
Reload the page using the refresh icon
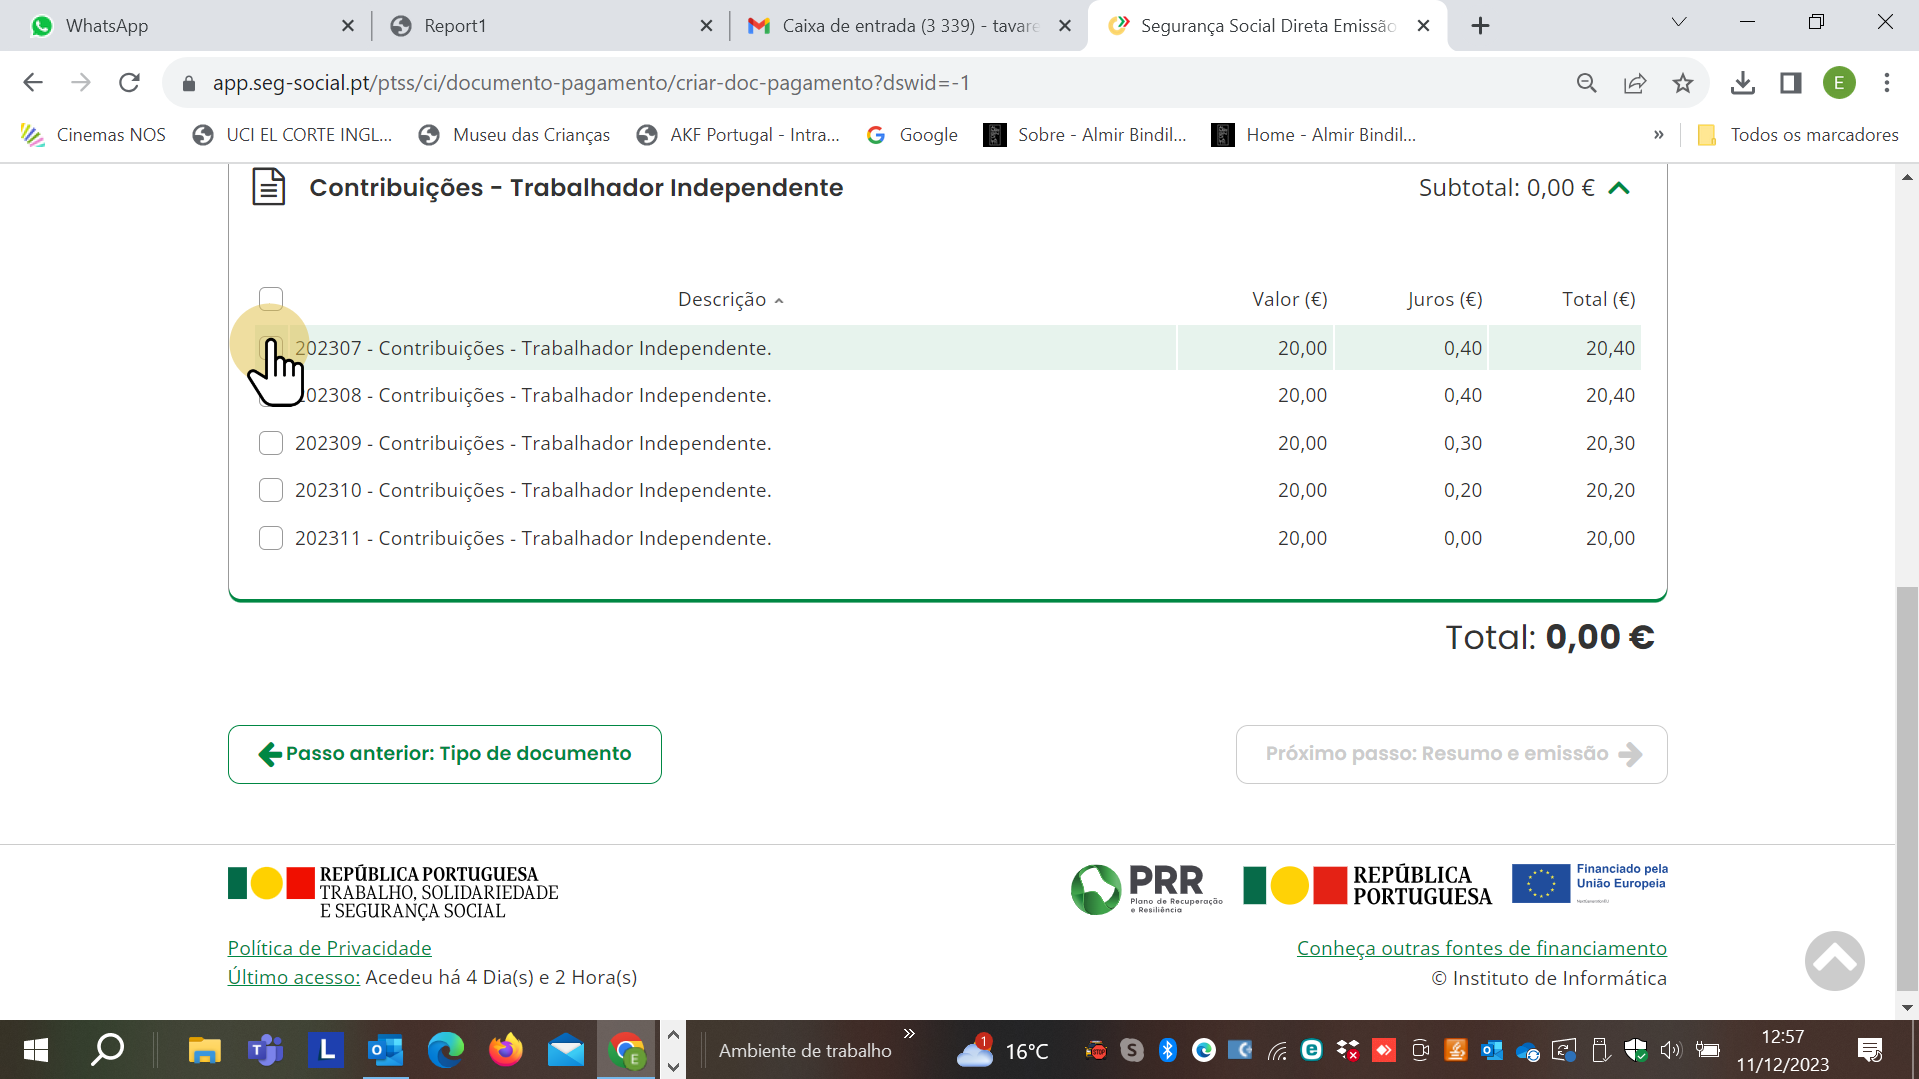point(129,83)
